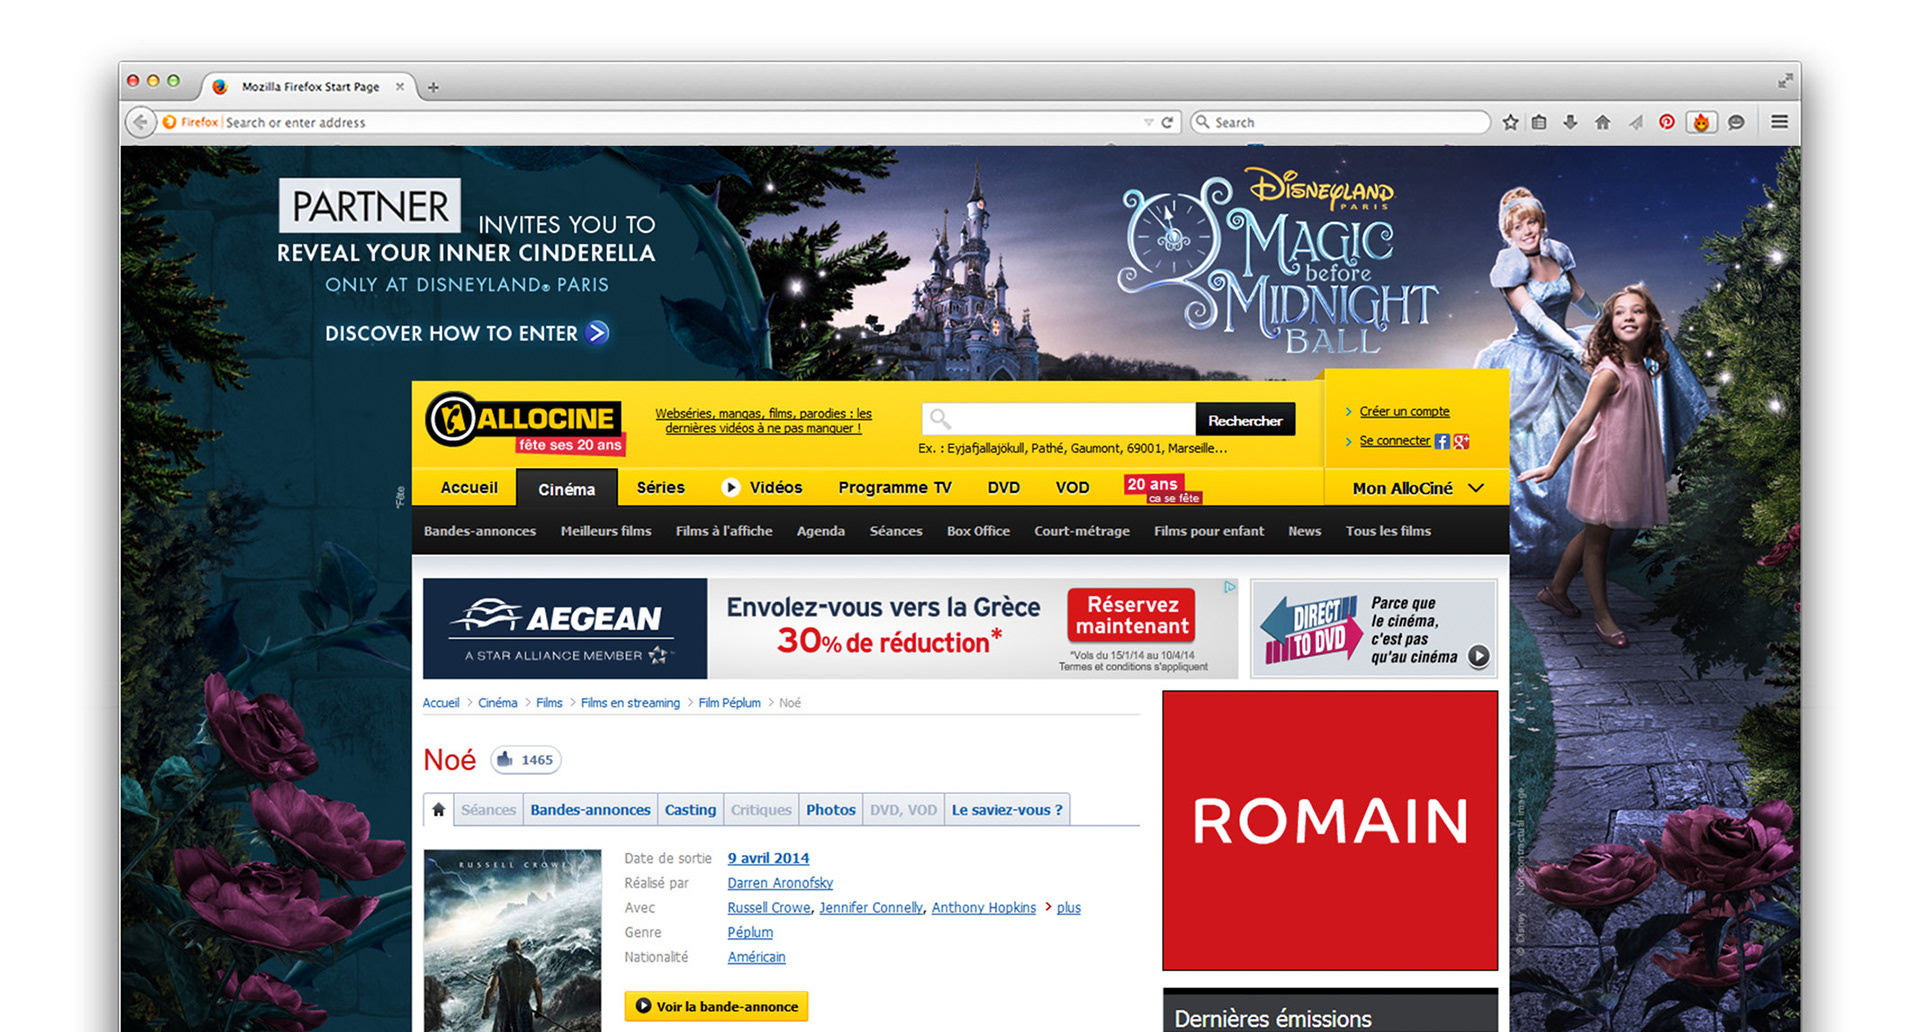
Task: Open the Vidéos menu item
Action: point(763,487)
